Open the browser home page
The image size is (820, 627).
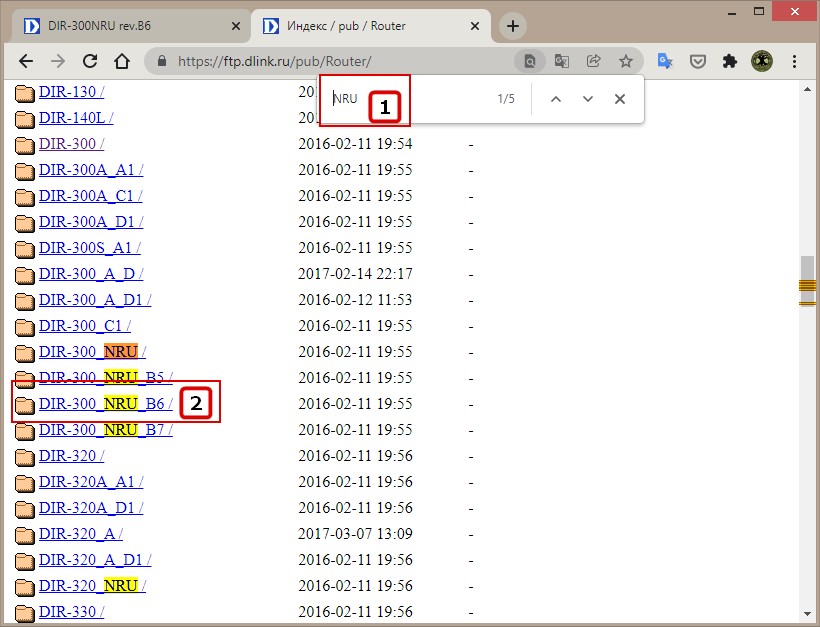click(x=122, y=61)
